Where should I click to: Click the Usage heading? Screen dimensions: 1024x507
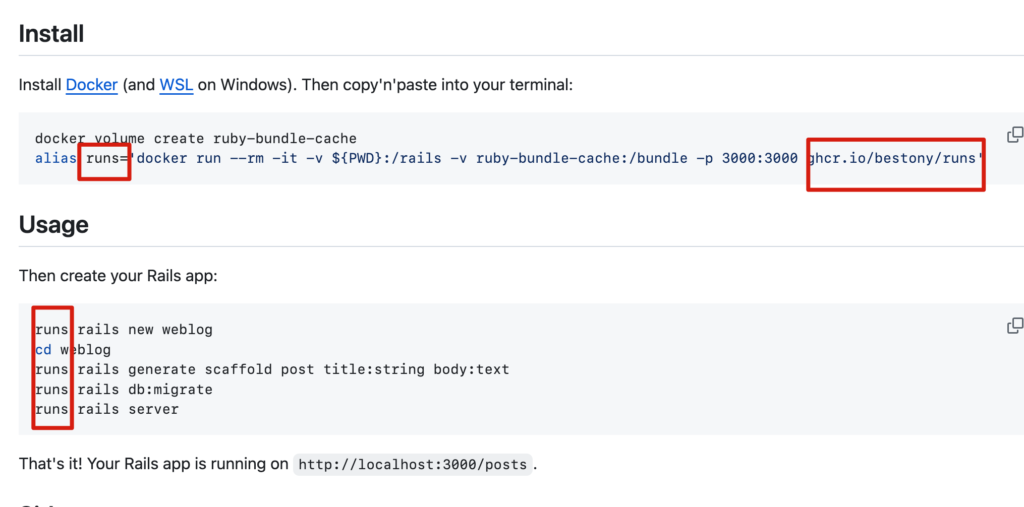click(54, 224)
